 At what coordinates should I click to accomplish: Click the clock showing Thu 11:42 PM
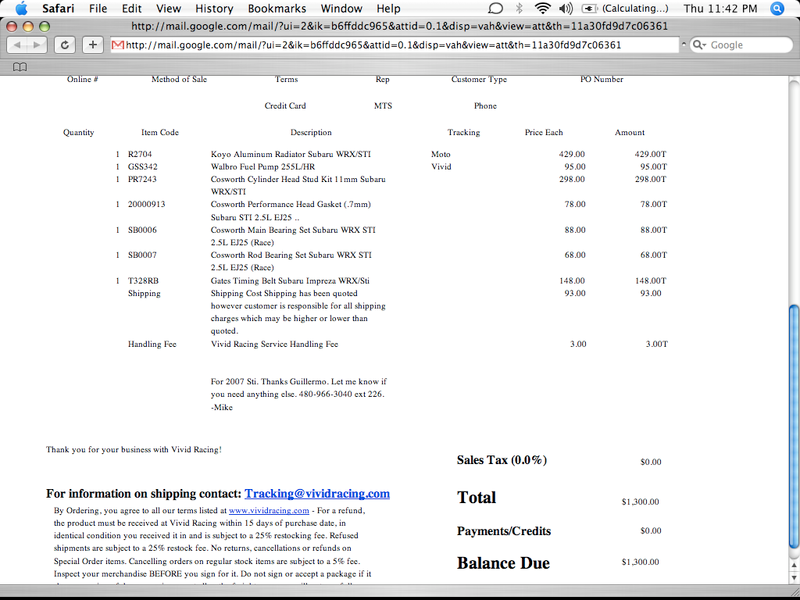tap(720, 9)
